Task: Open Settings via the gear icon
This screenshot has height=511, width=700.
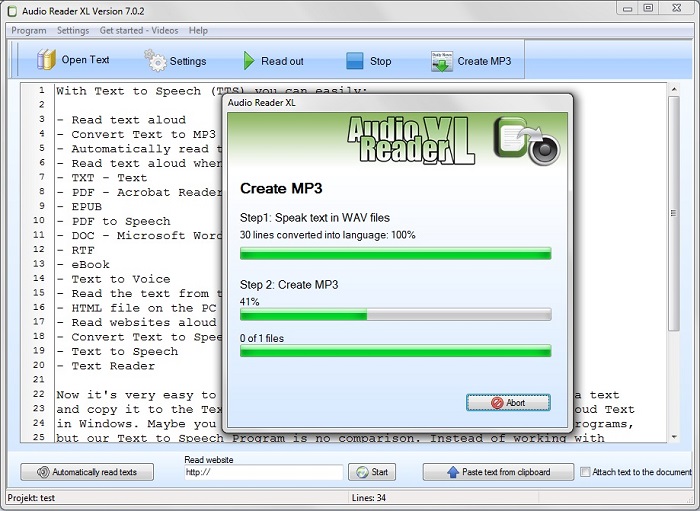Action: pyautogui.click(x=155, y=61)
